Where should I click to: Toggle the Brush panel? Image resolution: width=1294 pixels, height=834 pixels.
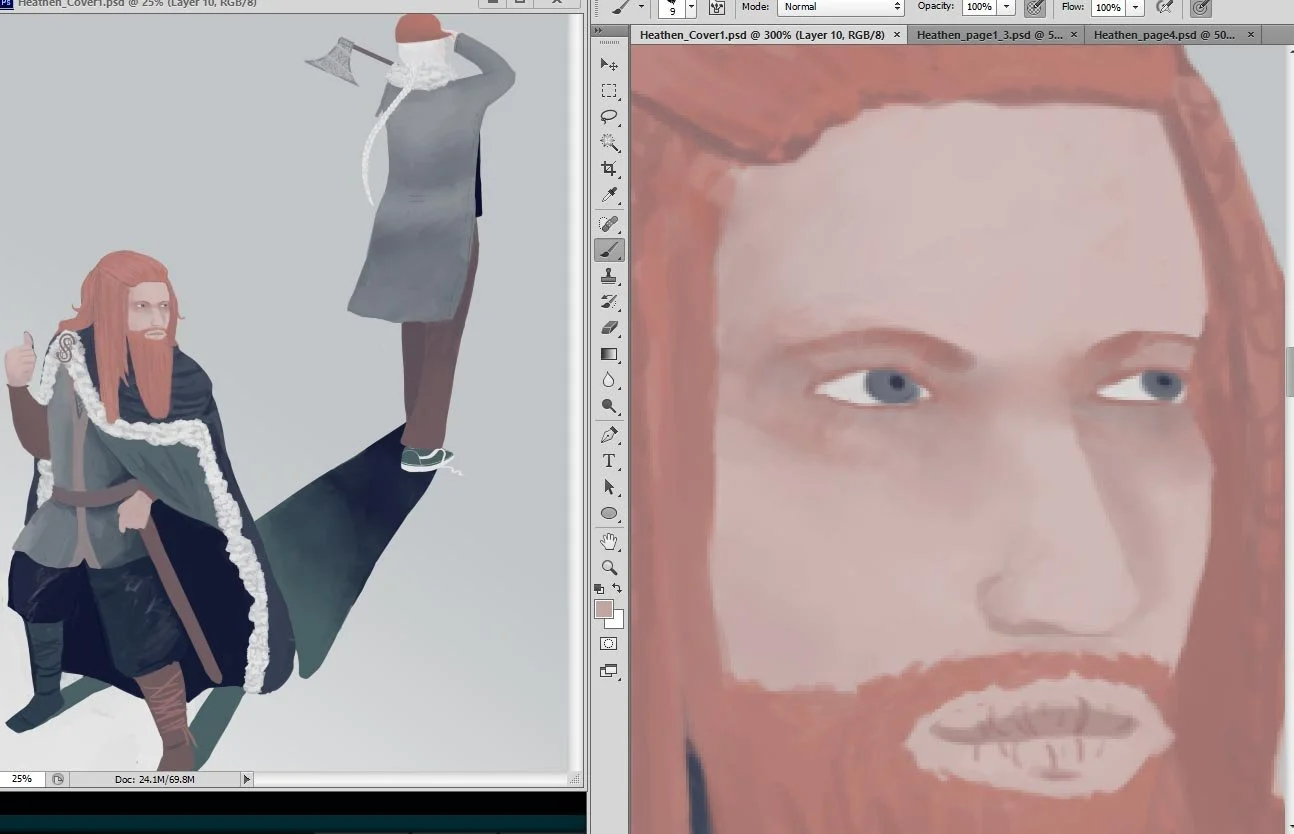click(x=717, y=7)
